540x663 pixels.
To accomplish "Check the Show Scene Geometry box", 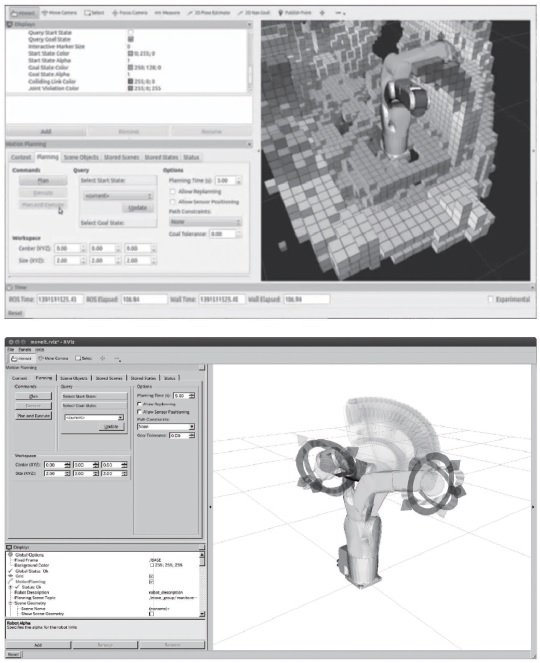I will pyautogui.click(x=151, y=614).
